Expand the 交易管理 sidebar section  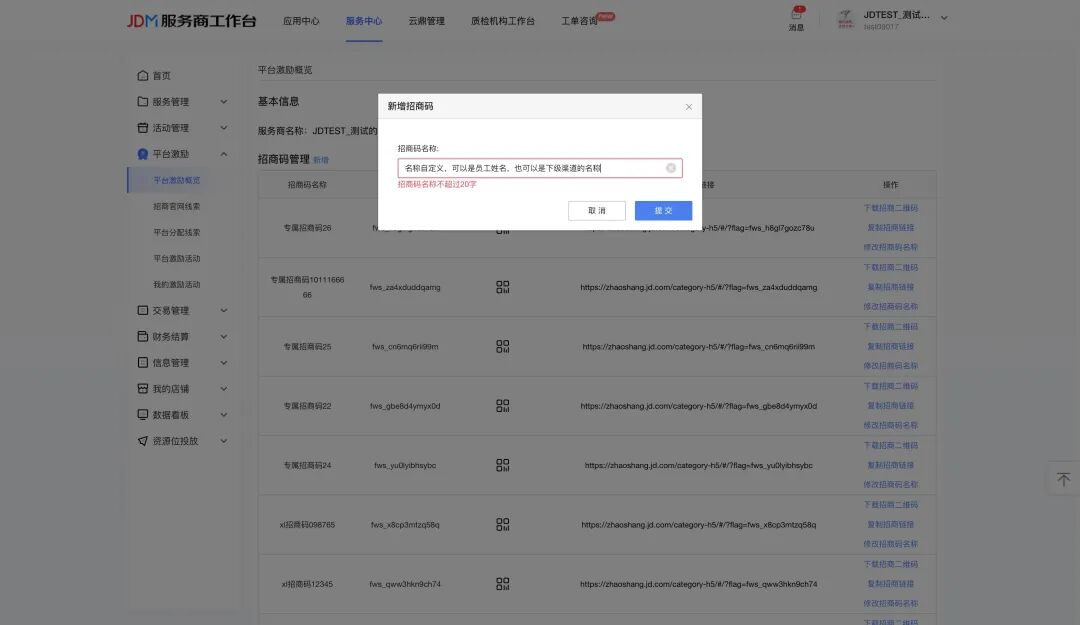tap(223, 311)
